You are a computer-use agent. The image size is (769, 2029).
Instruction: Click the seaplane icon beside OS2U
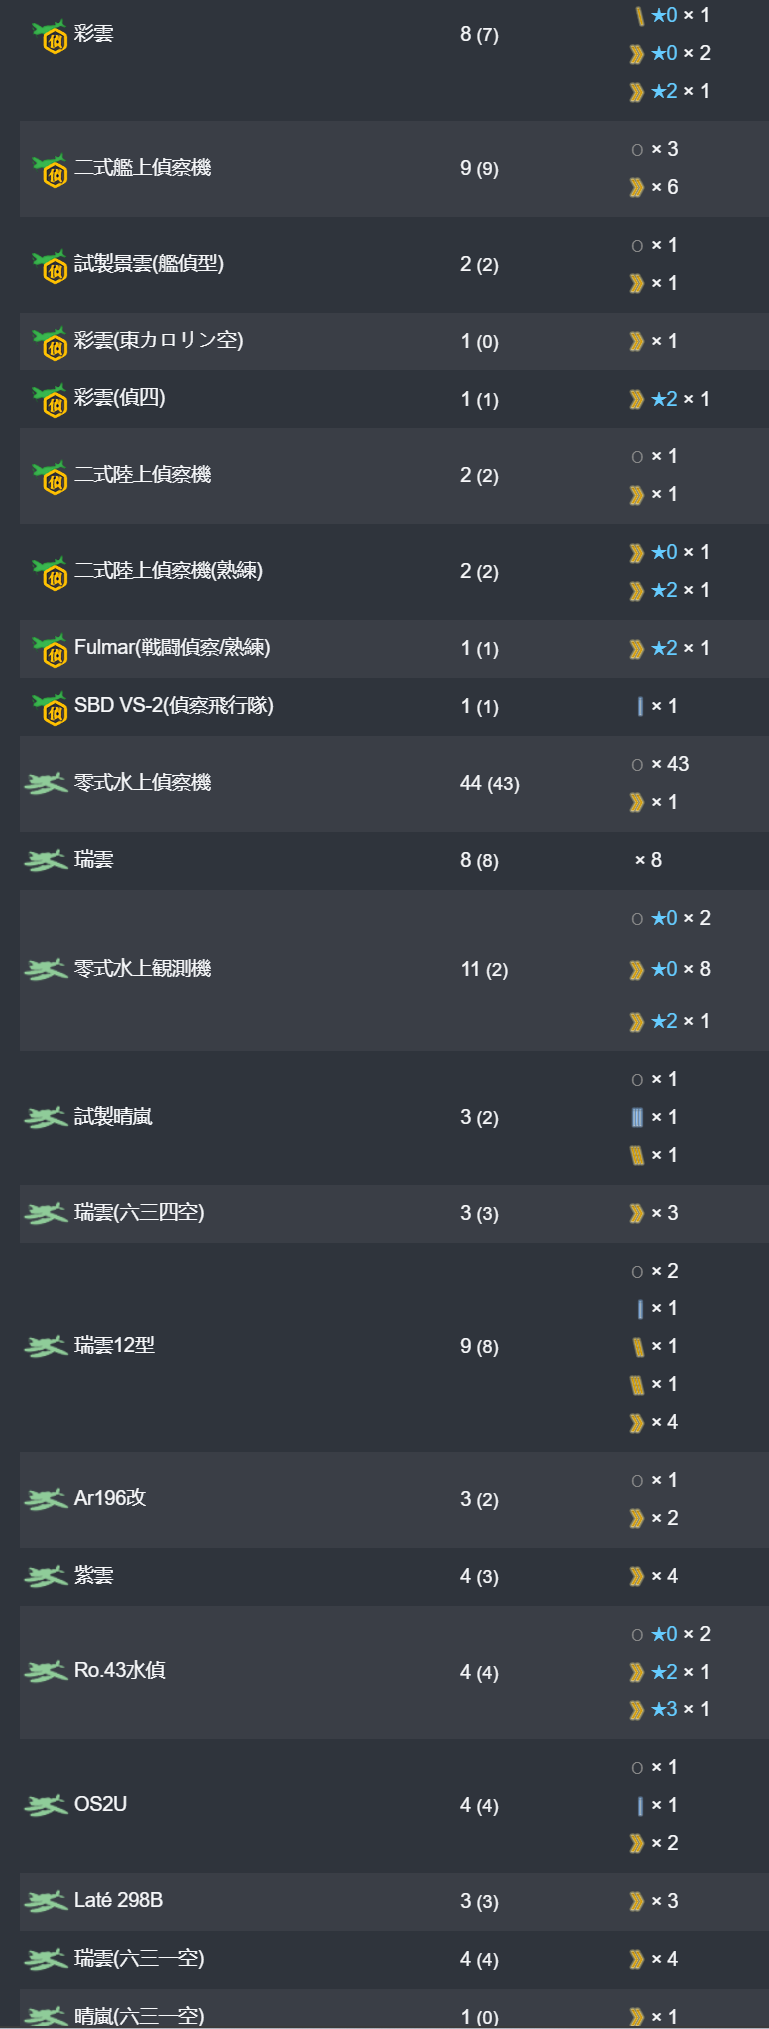click(x=45, y=1805)
